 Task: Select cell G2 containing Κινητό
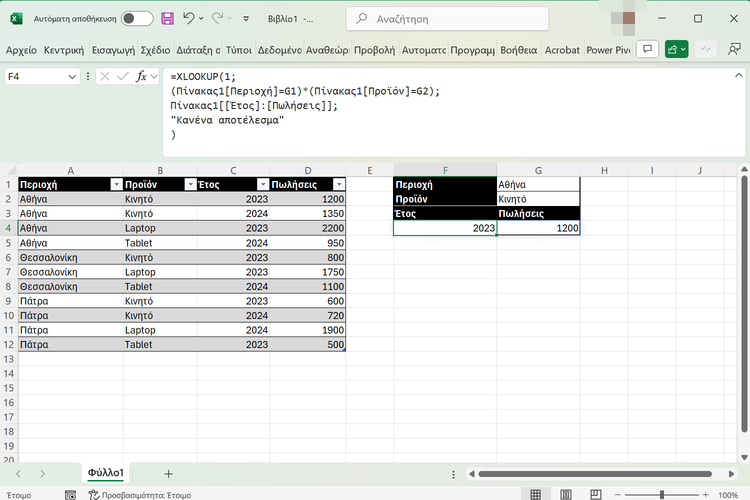[538, 199]
